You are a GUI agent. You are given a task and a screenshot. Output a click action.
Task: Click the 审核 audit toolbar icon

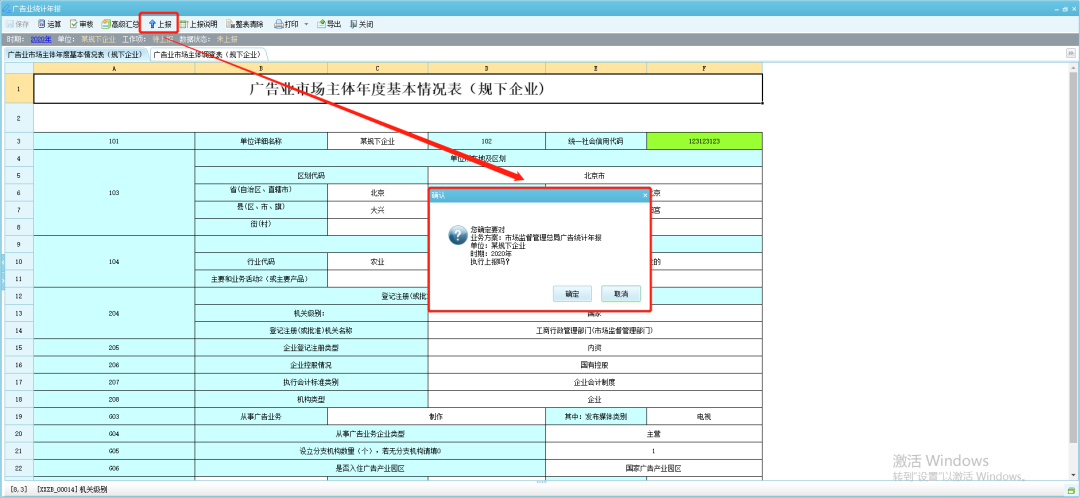(x=81, y=24)
